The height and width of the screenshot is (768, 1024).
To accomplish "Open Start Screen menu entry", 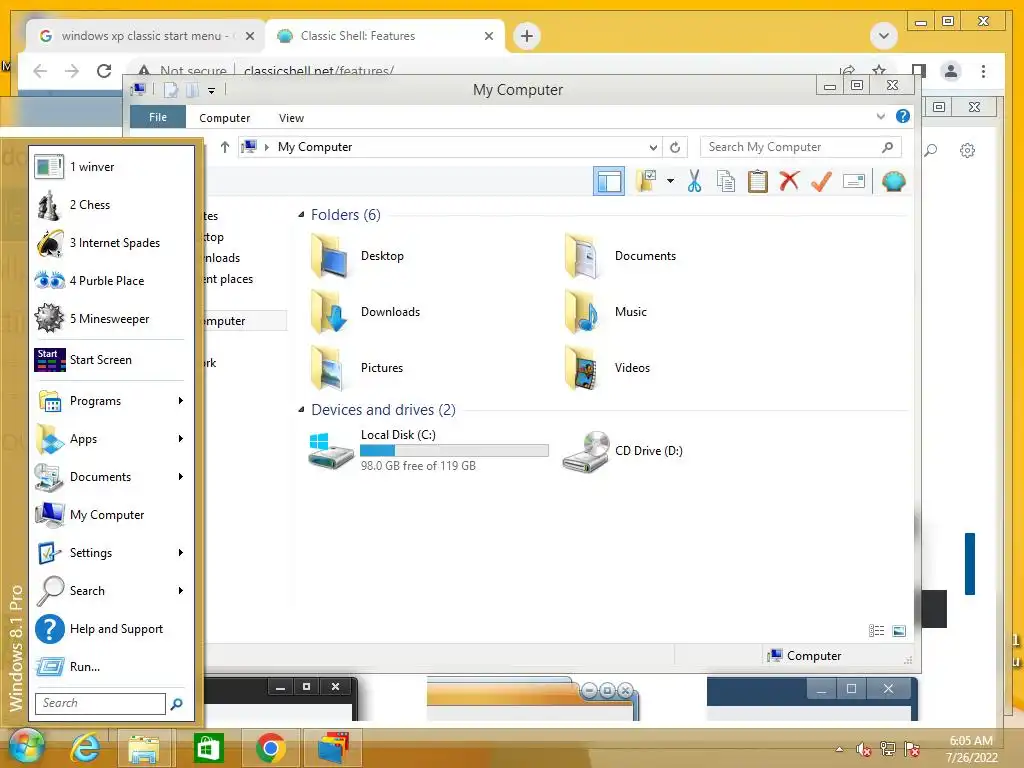I will (112, 360).
